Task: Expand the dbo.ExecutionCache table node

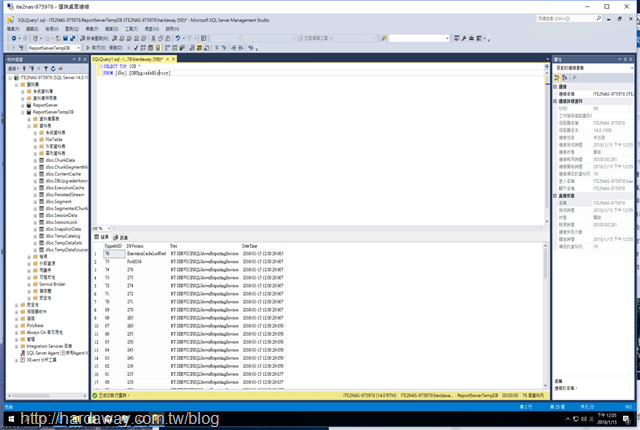Action: coord(35,188)
